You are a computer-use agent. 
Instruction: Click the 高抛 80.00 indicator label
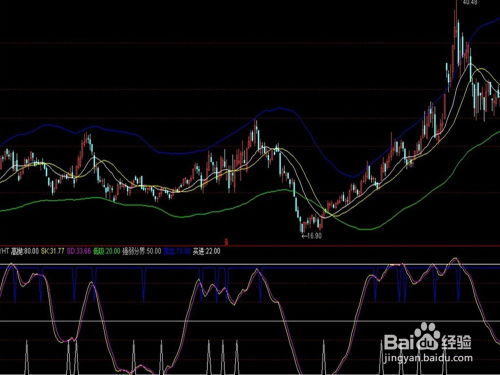[25, 251]
